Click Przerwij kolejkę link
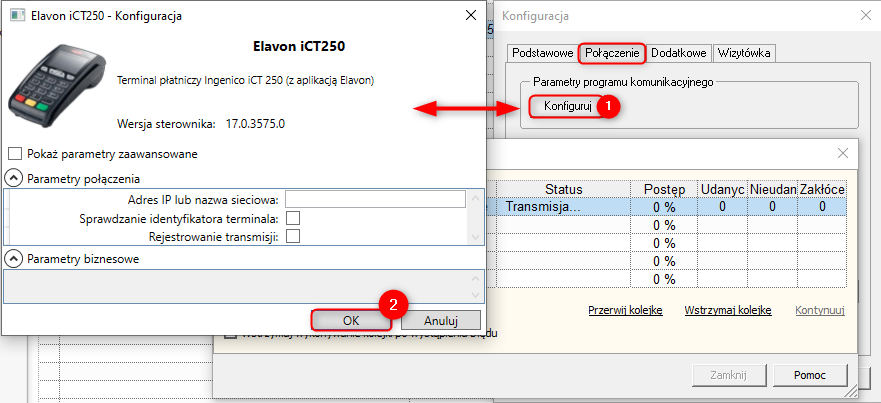Viewport: 881px width, 403px height. pyautogui.click(x=625, y=310)
